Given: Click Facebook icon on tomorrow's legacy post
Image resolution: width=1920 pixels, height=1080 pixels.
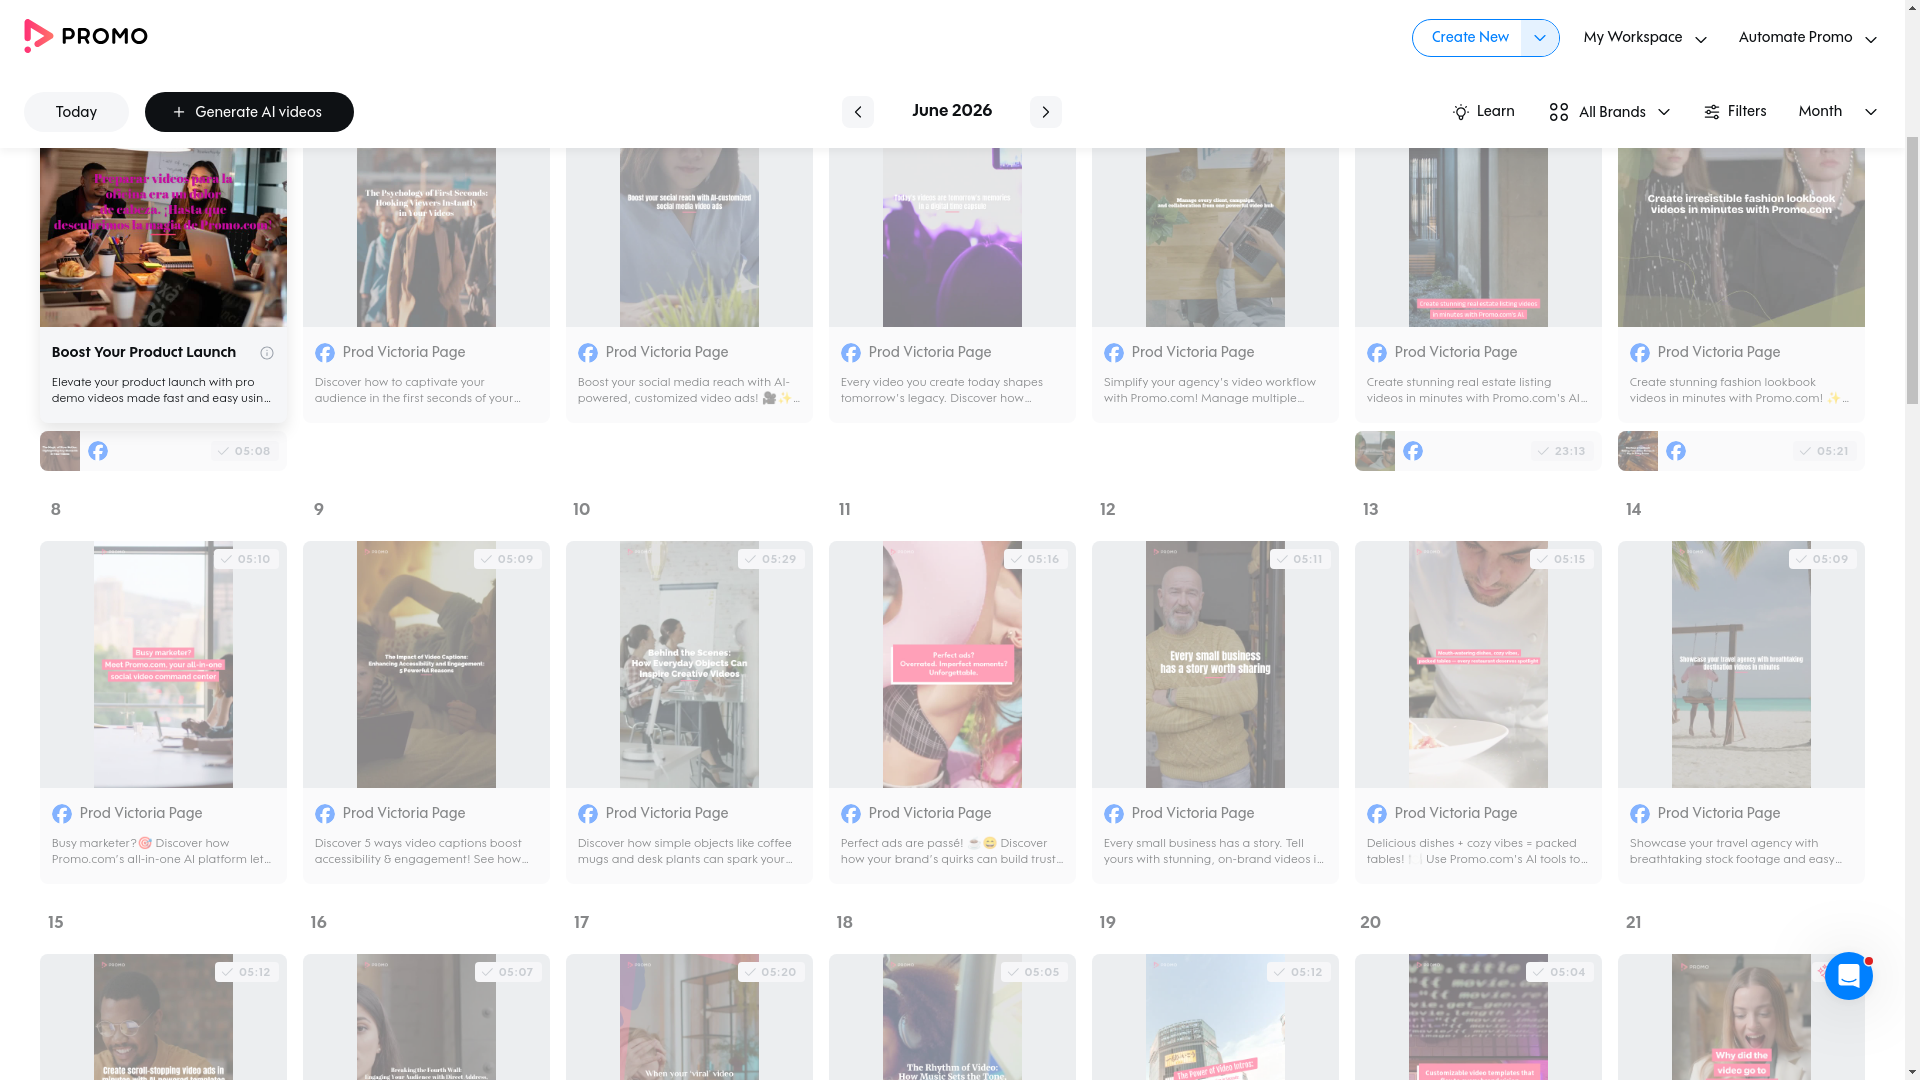Looking at the screenshot, I should tap(851, 353).
